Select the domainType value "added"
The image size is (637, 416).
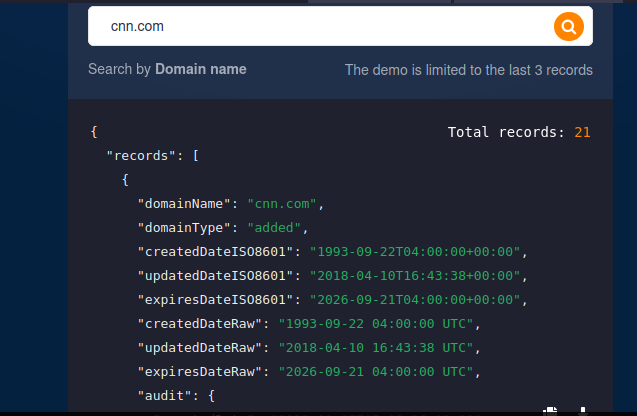(274, 228)
